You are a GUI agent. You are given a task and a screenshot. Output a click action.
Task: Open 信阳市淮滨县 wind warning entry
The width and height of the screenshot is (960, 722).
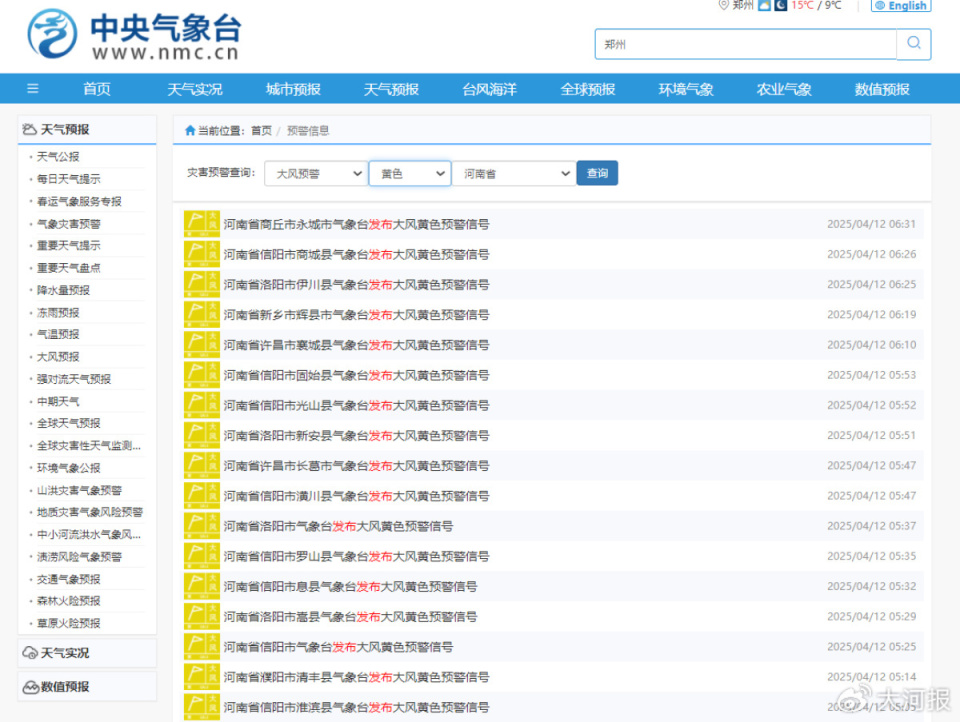click(x=356, y=707)
